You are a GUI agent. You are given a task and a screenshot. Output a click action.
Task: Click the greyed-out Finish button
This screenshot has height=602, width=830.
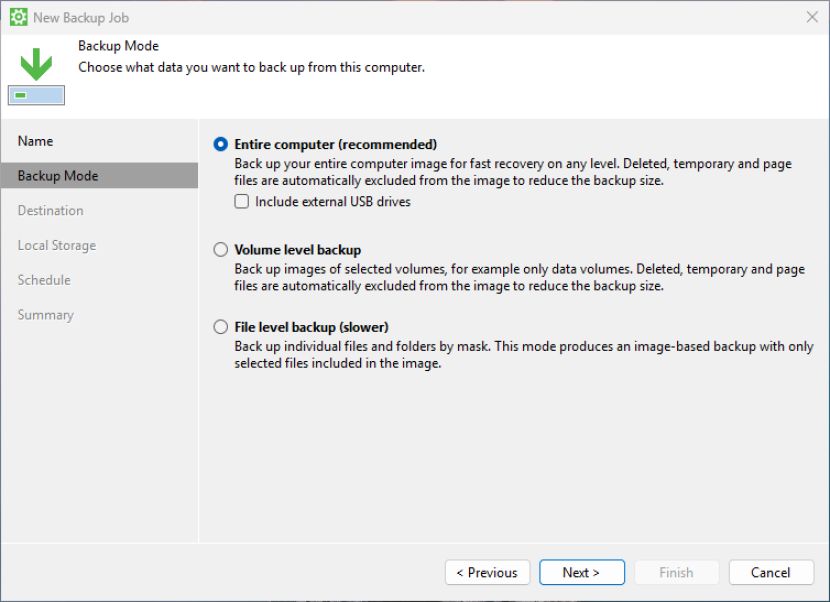point(676,572)
